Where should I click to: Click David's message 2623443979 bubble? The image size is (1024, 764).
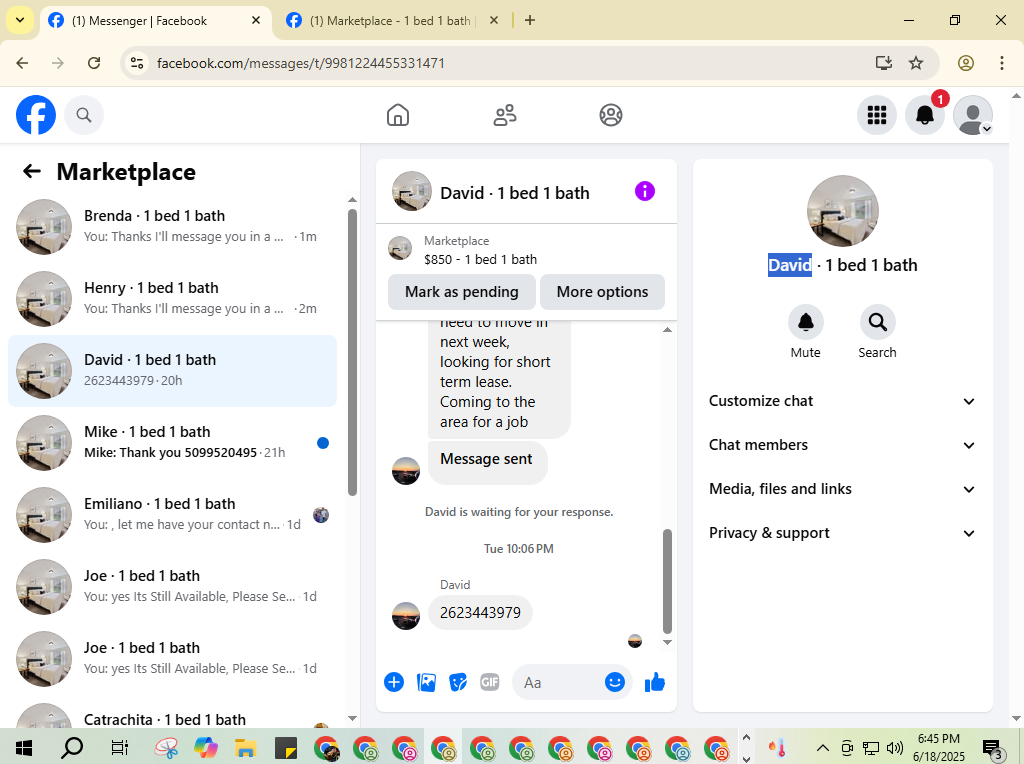click(480, 613)
